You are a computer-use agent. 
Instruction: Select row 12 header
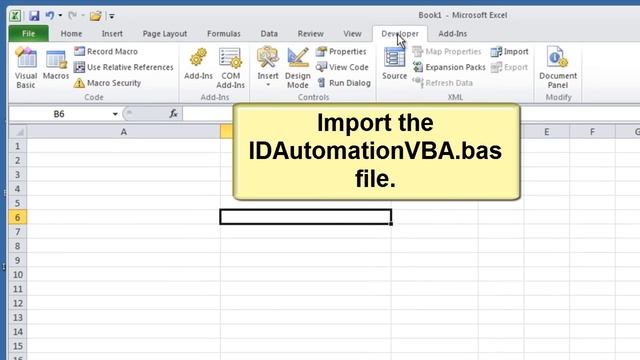[18, 303]
